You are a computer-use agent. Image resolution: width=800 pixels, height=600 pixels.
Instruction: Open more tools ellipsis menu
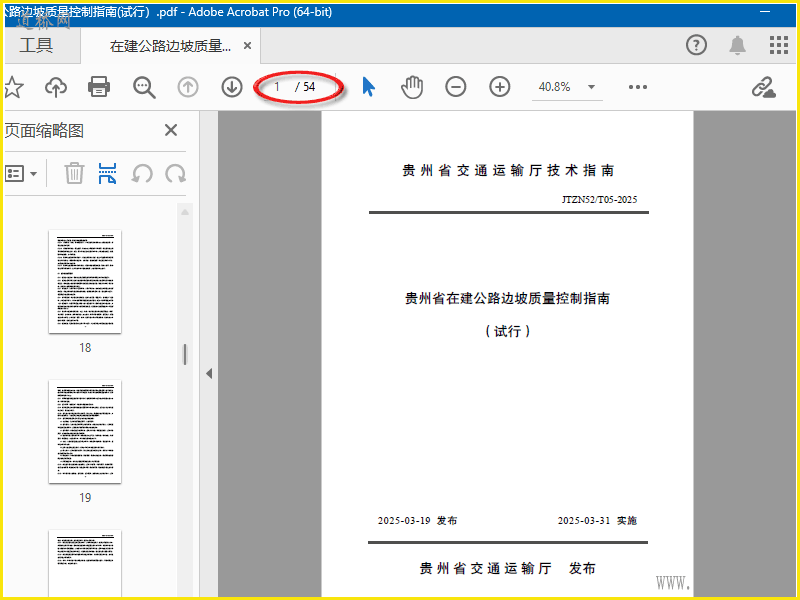[x=638, y=87]
